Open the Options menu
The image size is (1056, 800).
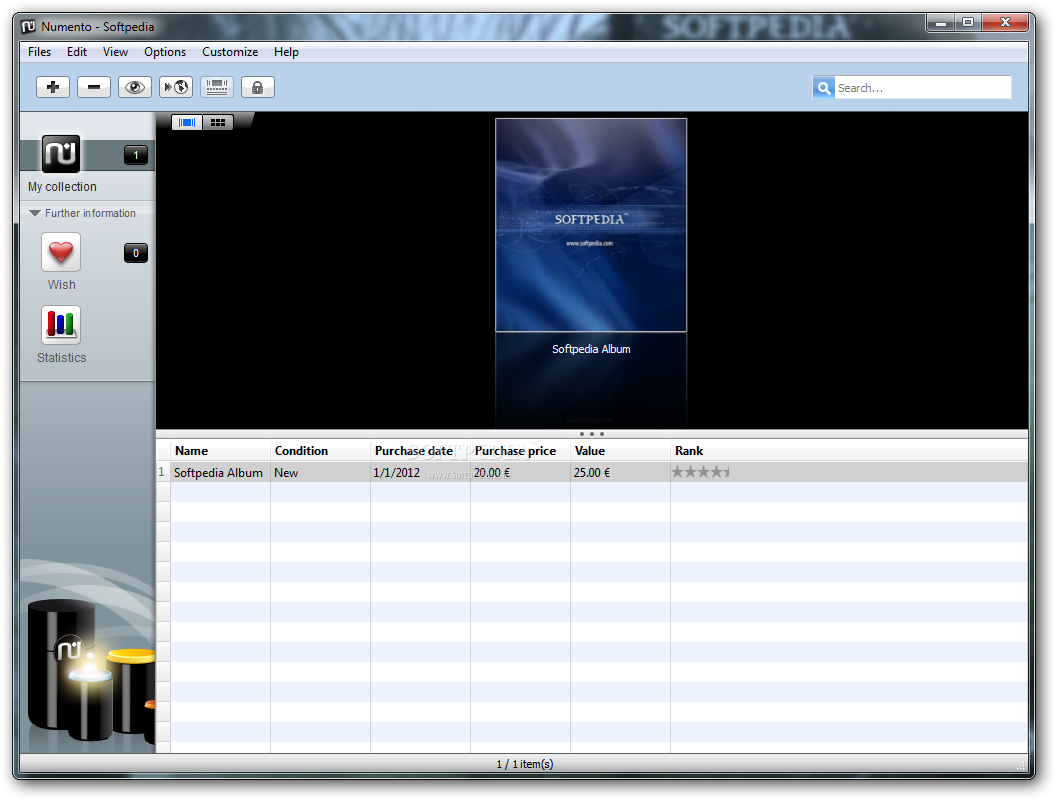point(164,52)
